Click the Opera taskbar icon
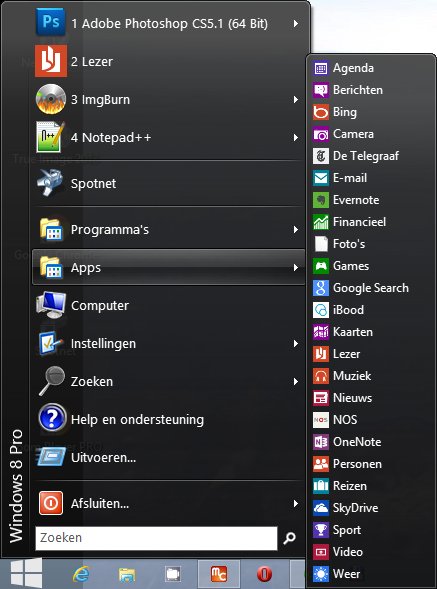Viewport: 437px width, 589px height. 264,574
